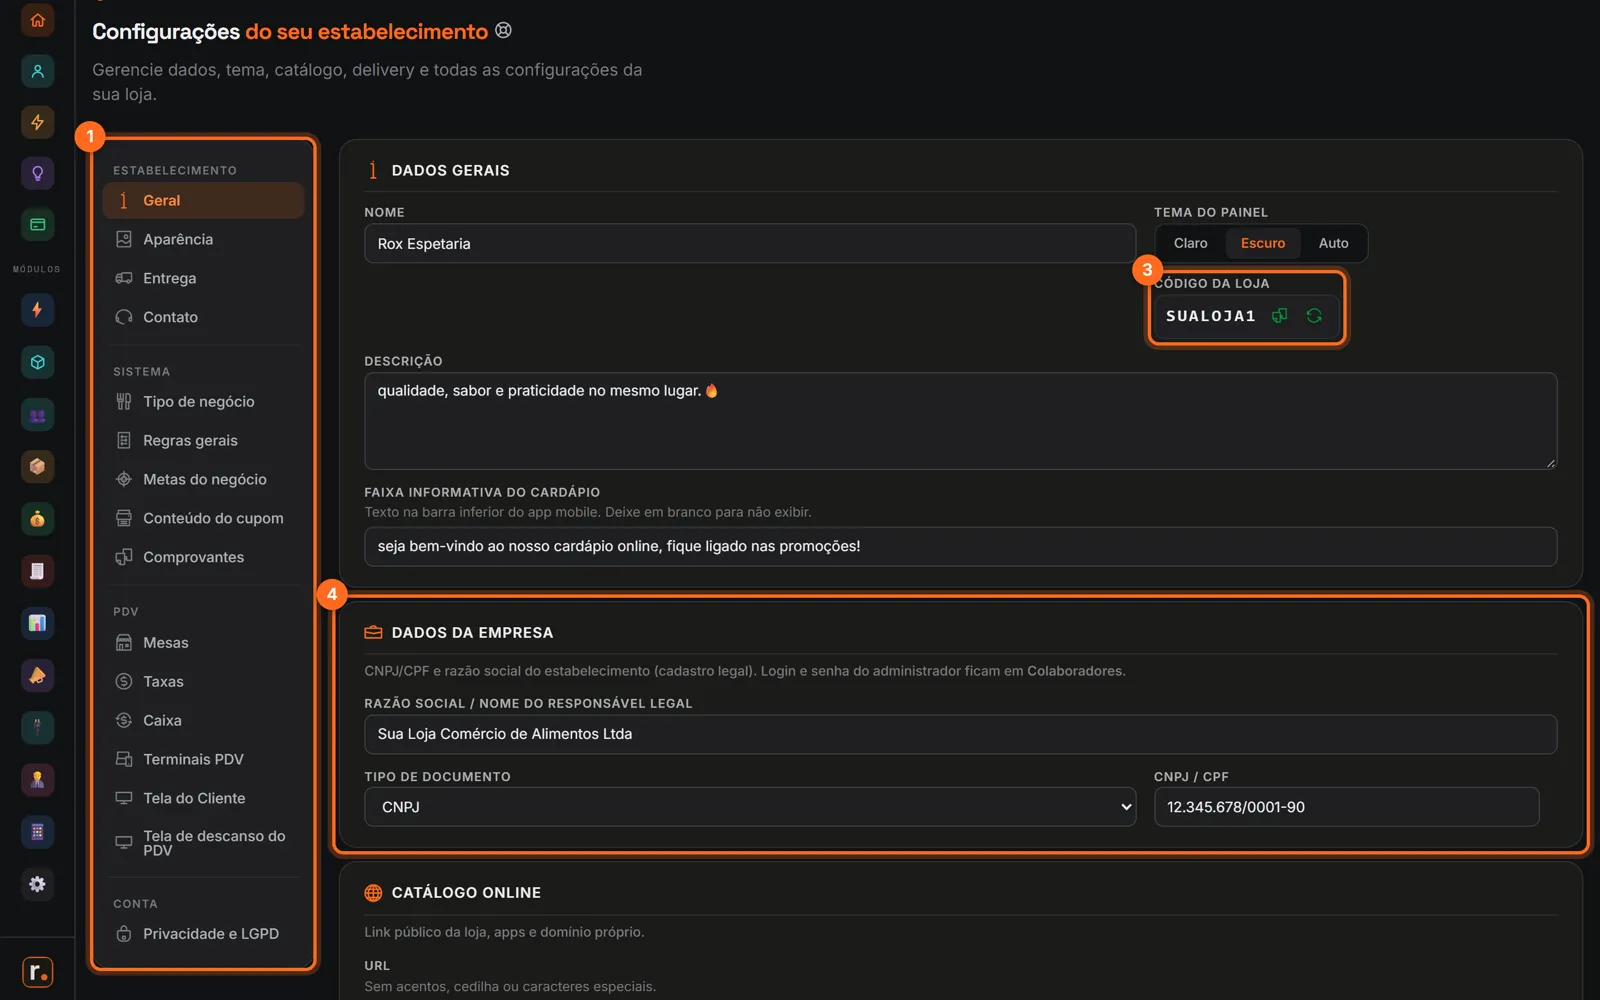1600x1000 pixels.
Task: Click the Razão Social input field
Action: point(960,734)
